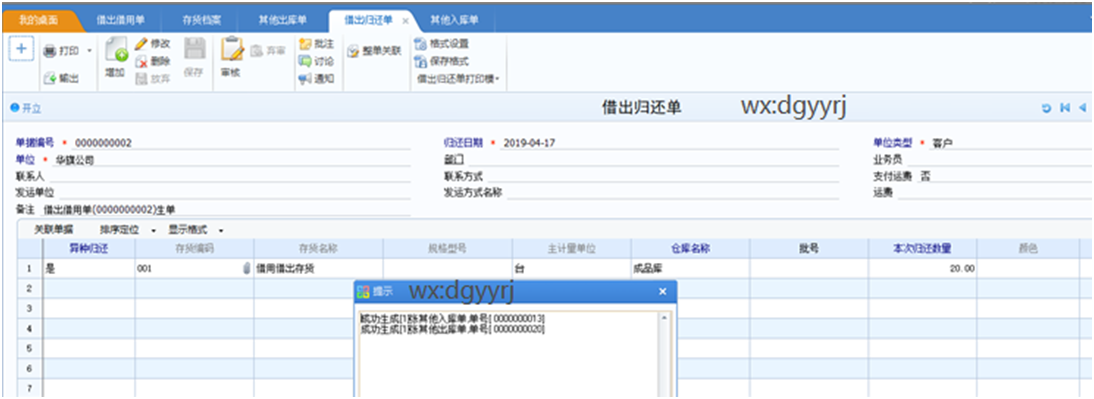Switch to the 其他出库单 tab
Image resolution: width=1094 pixels, height=399 pixels.
(x=282, y=20)
